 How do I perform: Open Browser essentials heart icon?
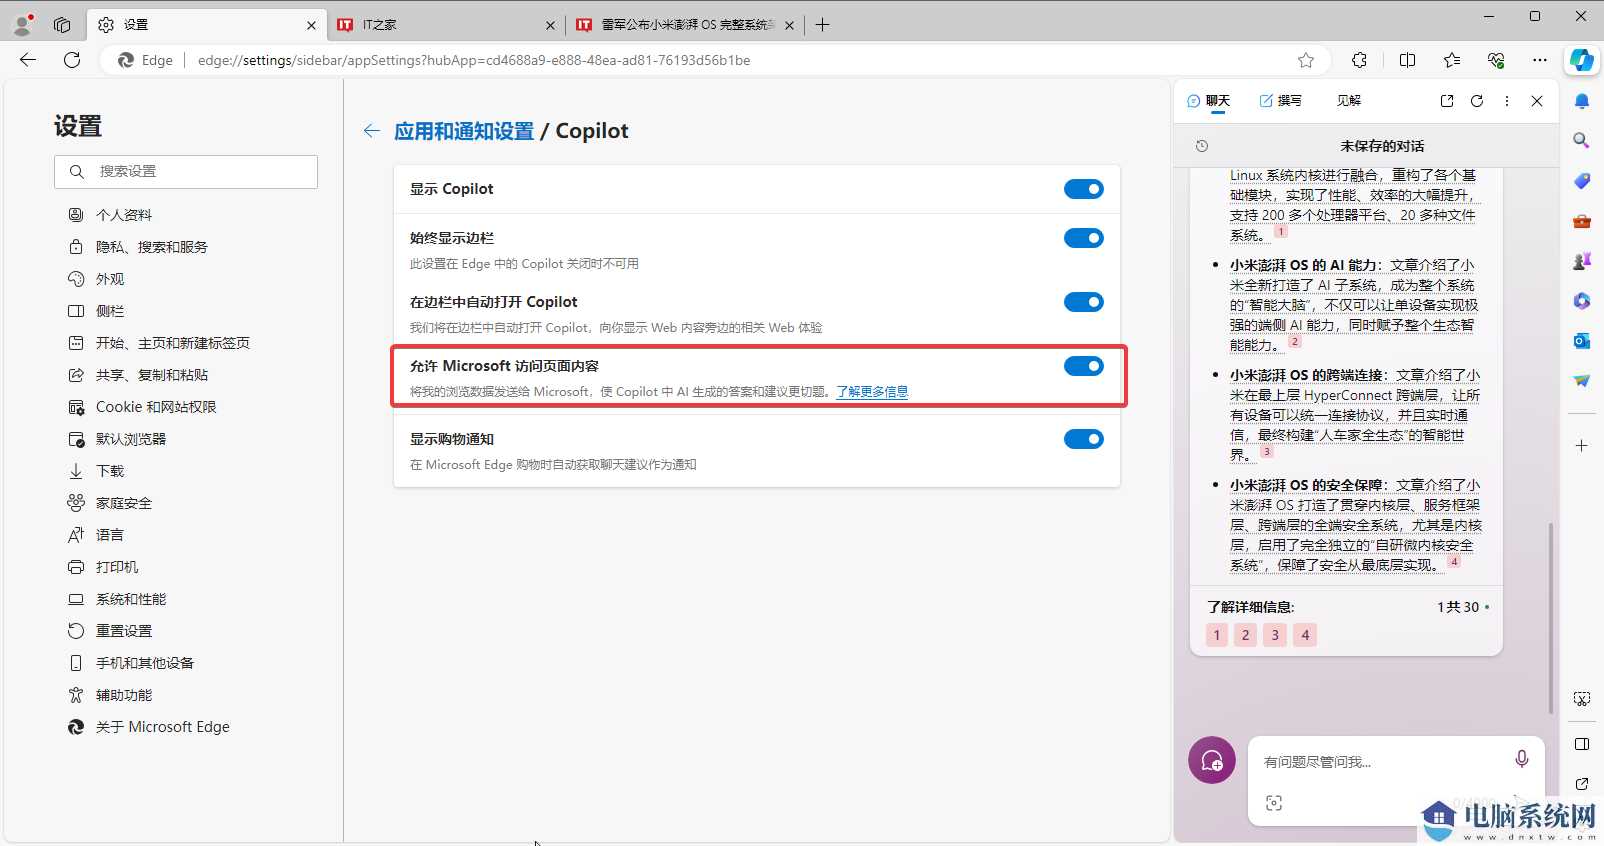(1496, 60)
